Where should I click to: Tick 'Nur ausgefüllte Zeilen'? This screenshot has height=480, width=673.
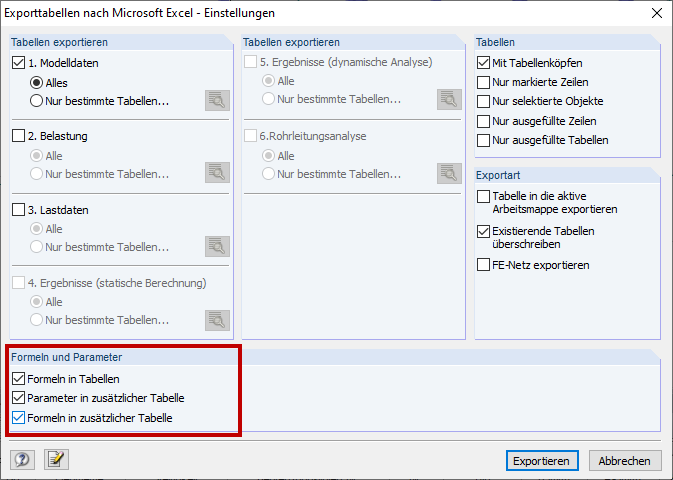click(485, 121)
